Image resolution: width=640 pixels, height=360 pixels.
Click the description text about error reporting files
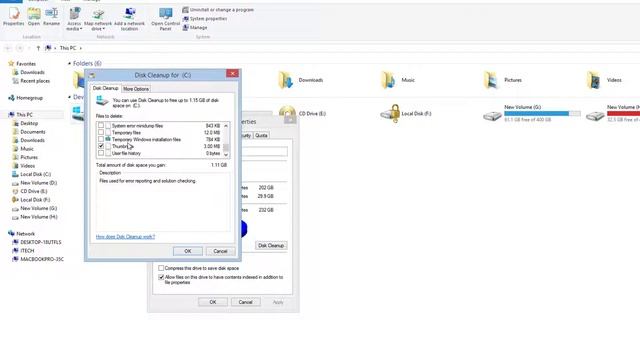148,181
